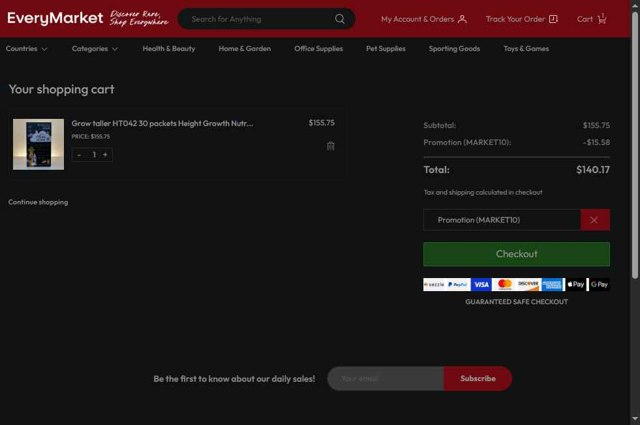Viewport: 640px width, 425px height.
Task: Click the Sezzle payment icon
Action: [434, 285]
